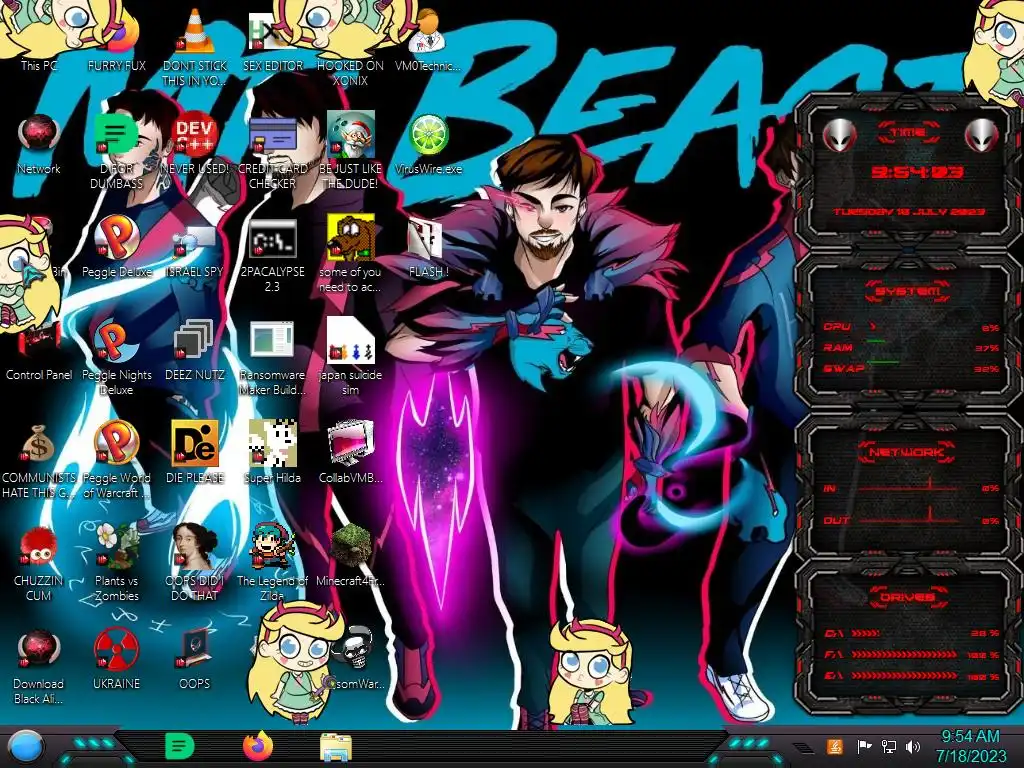Click the orange Java tray icon
This screenshot has width=1024, height=768.
[835, 747]
